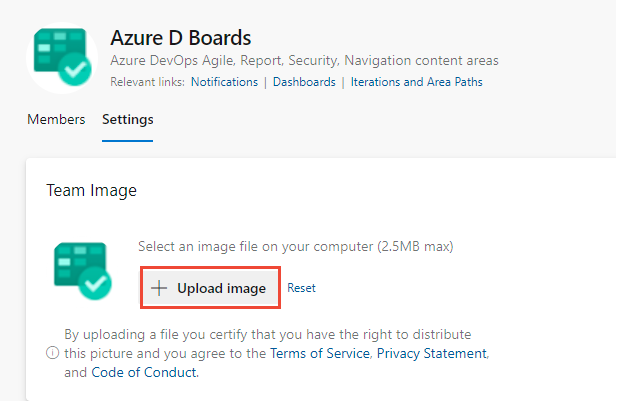Open the Code of Conduct link
Image resolution: width=617 pixels, height=401 pixels.
(x=144, y=372)
